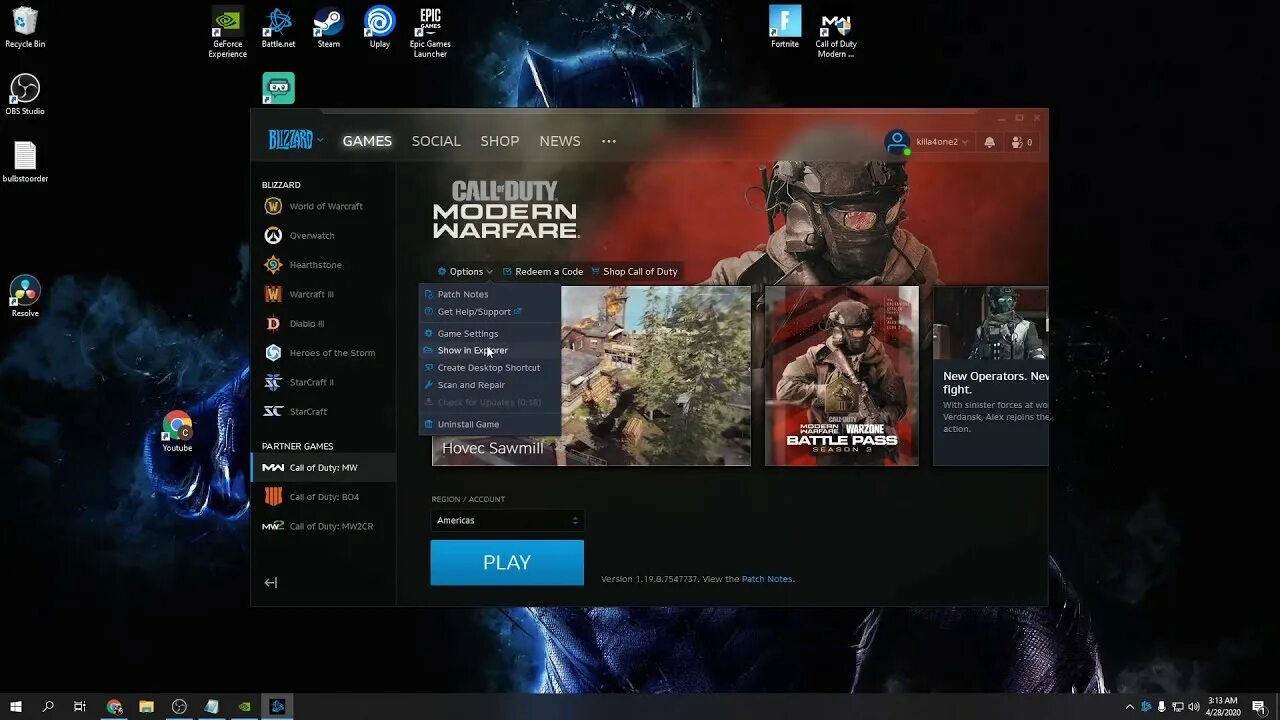This screenshot has height=720, width=1280.
Task: Open the Blizzard logo dropdown menu
Action: tap(296, 141)
